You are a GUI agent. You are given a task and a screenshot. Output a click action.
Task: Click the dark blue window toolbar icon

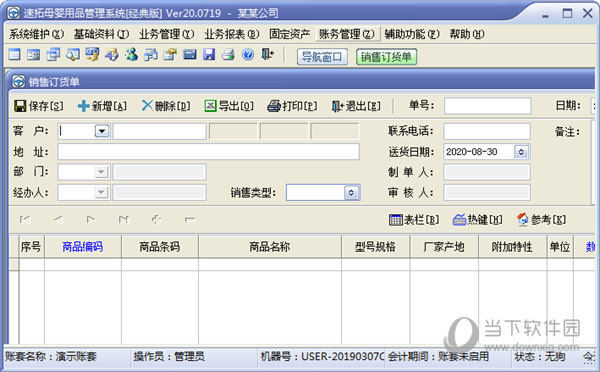[x=190, y=55]
